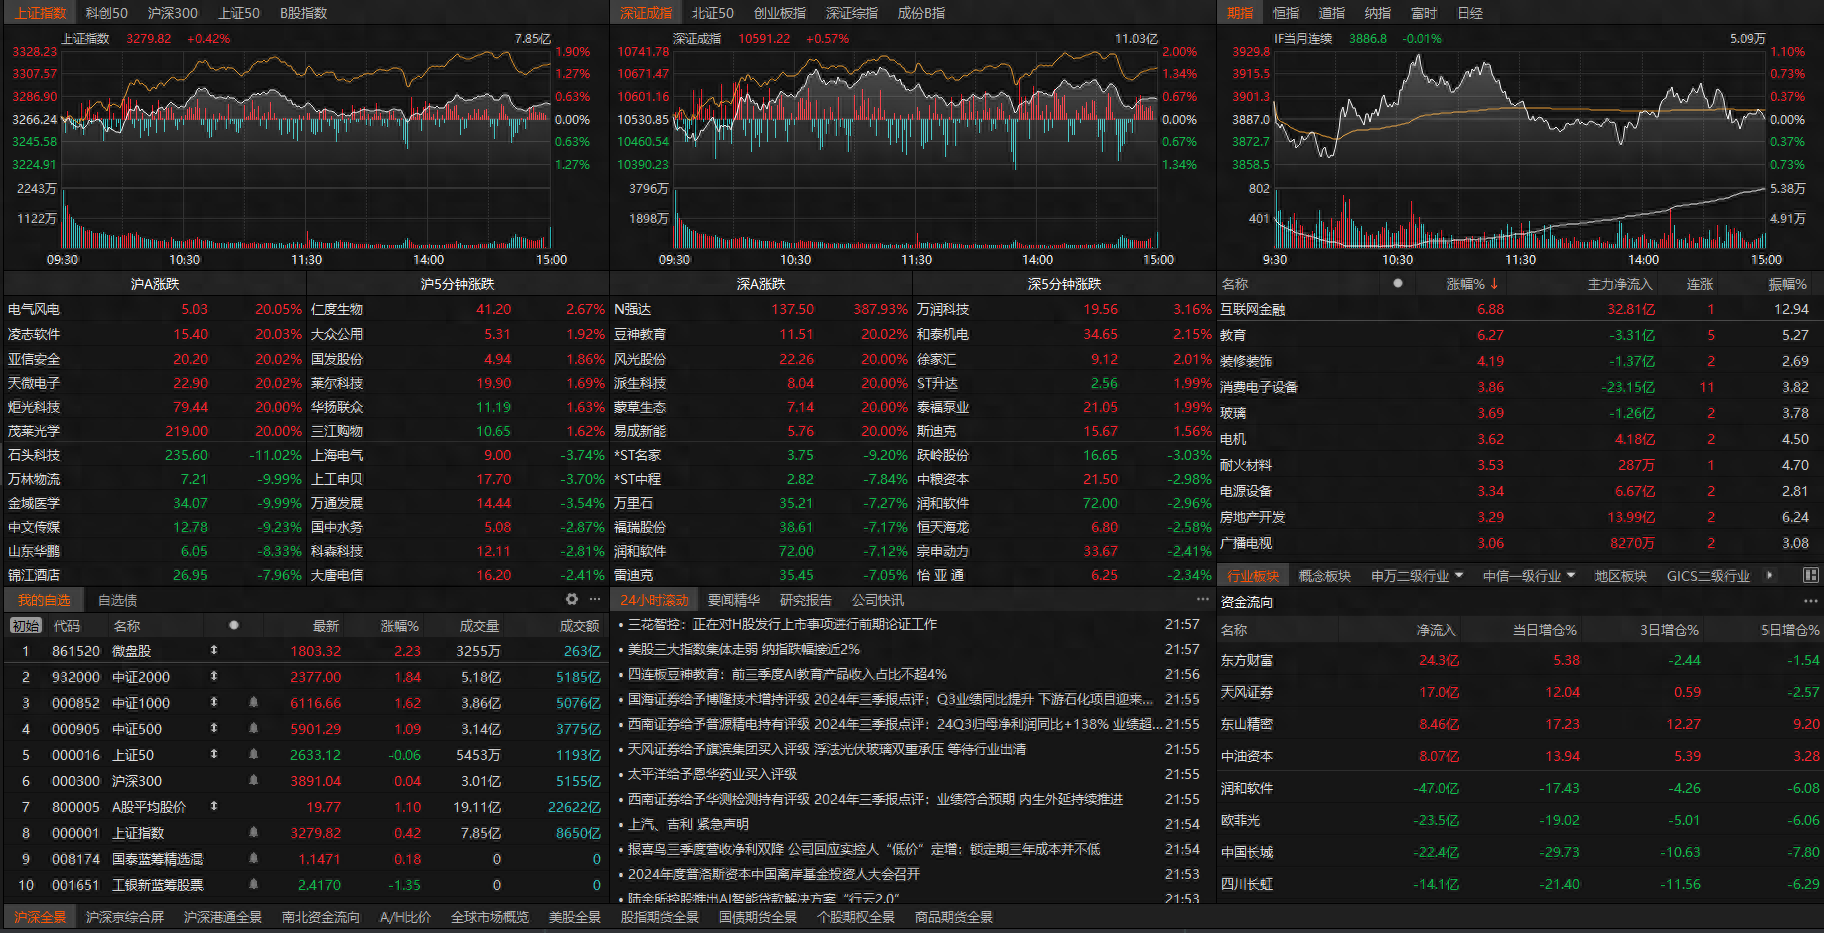Open news about 三花智控 H股发行
This screenshot has width=1824, height=933.
pyautogui.click(x=783, y=624)
